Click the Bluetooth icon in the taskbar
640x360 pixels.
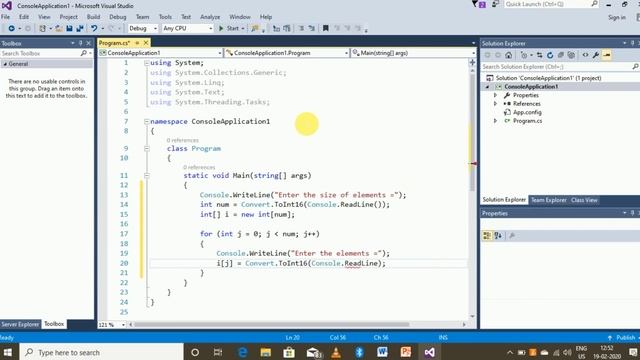point(359,352)
